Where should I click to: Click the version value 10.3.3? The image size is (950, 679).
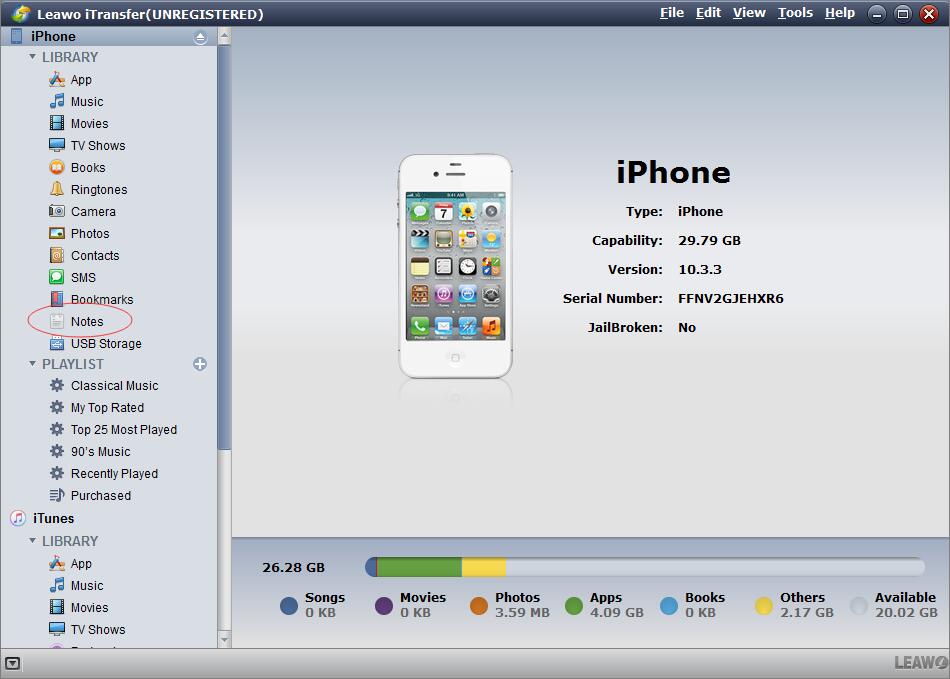pyautogui.click(x=700, y=270)
